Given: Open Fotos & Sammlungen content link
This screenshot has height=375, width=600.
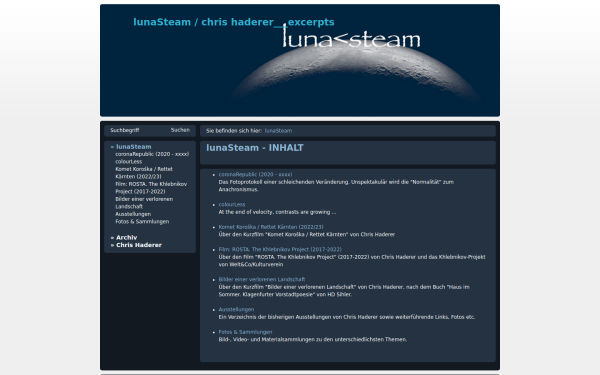Looking at the screenshot, I should point(245,332).
